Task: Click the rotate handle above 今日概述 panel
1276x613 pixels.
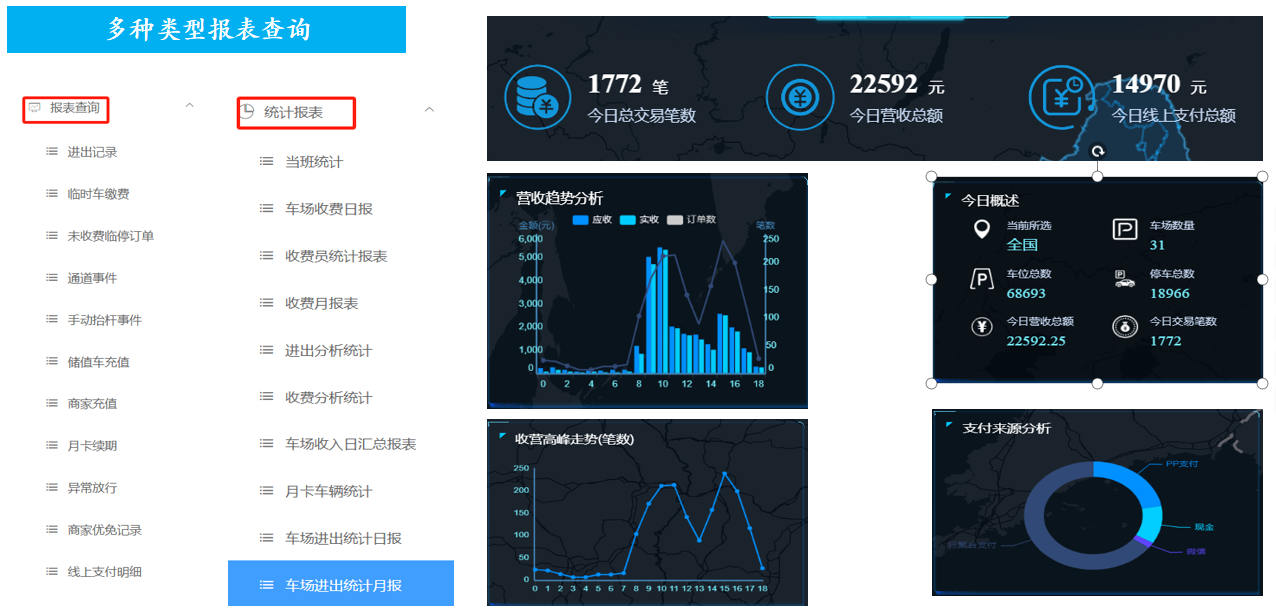Action: click(x=1097, y=152)
